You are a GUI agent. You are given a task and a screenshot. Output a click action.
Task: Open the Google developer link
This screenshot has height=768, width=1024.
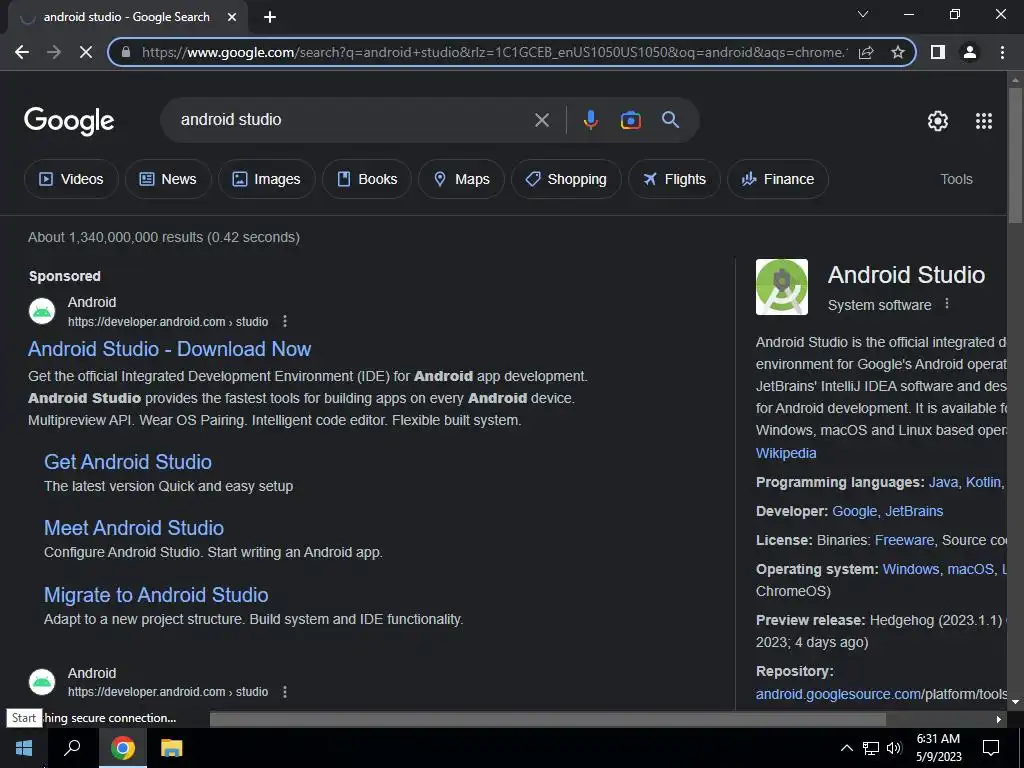[854, 511]
